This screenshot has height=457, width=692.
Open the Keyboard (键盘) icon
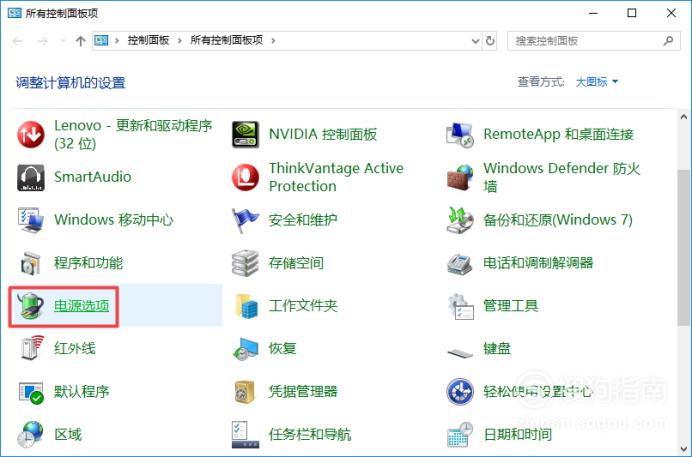coord(460,353)
